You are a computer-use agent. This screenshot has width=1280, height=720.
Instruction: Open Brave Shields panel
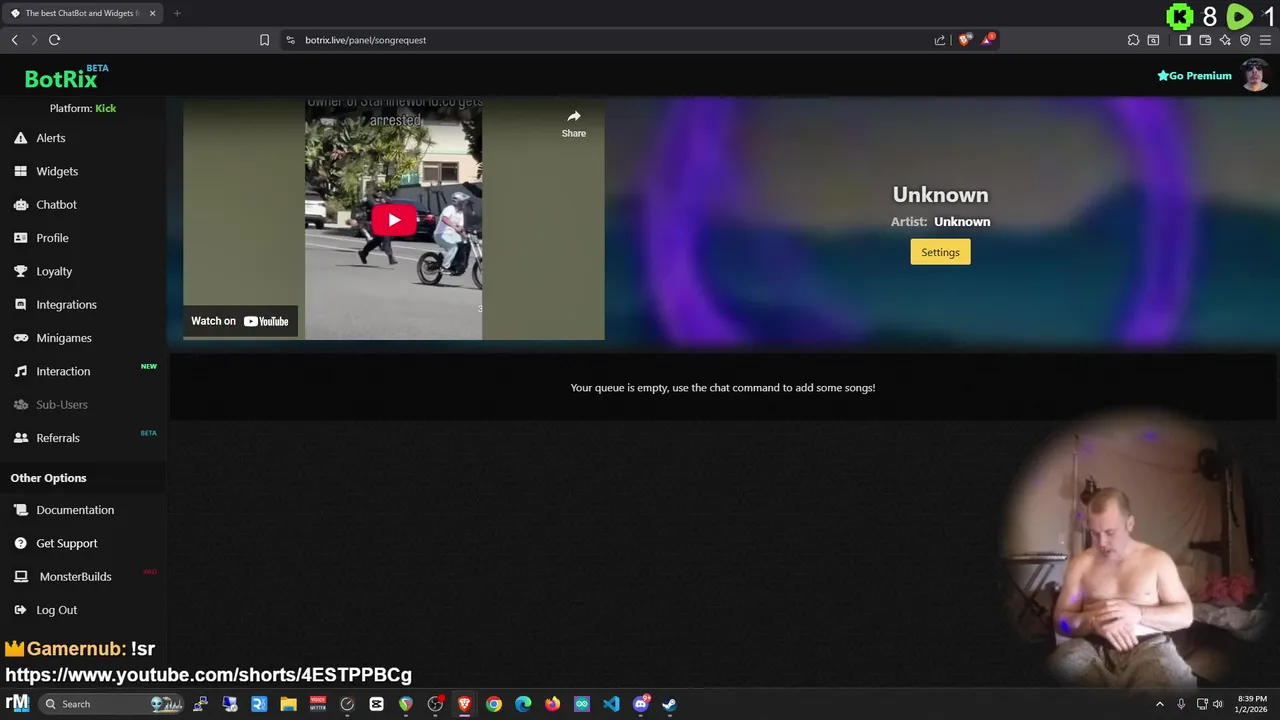964,40
